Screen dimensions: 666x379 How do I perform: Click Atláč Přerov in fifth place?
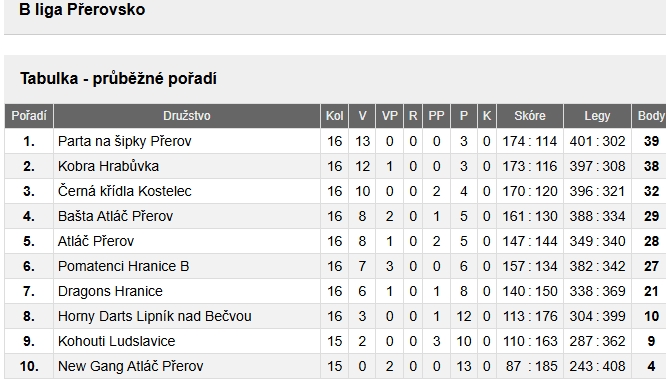tap(96, 241)
